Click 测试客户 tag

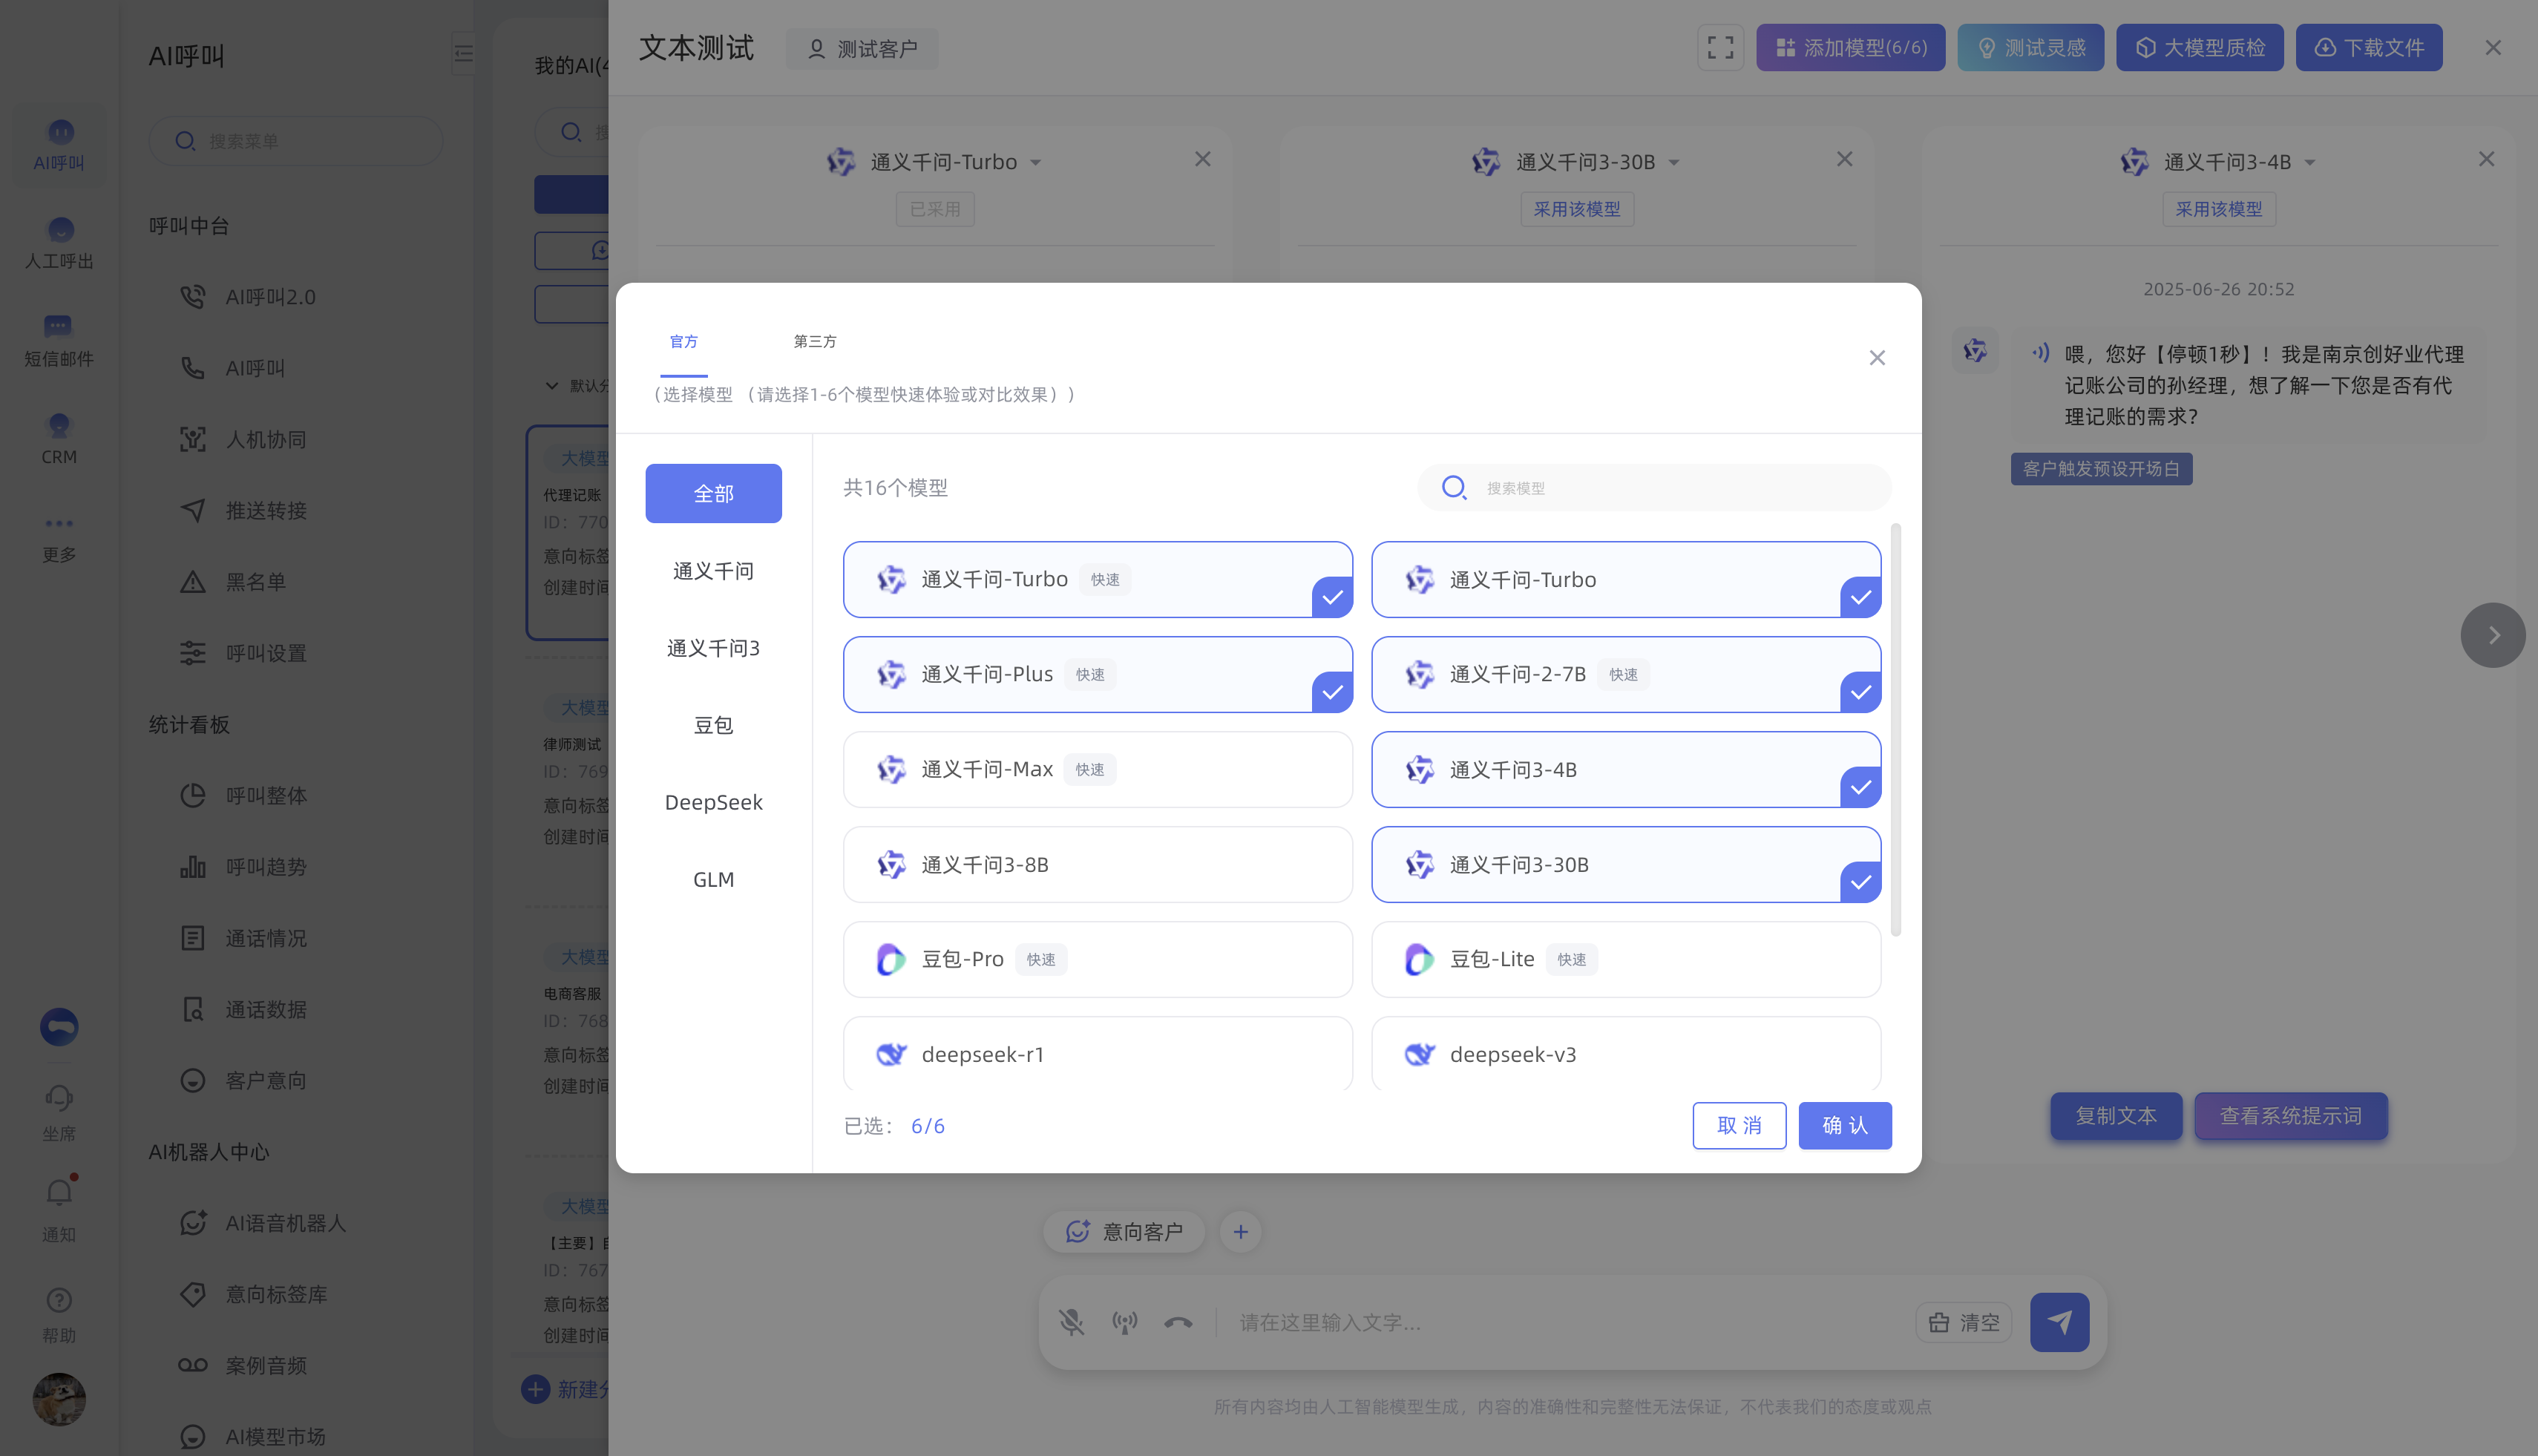tap(862, 48)
